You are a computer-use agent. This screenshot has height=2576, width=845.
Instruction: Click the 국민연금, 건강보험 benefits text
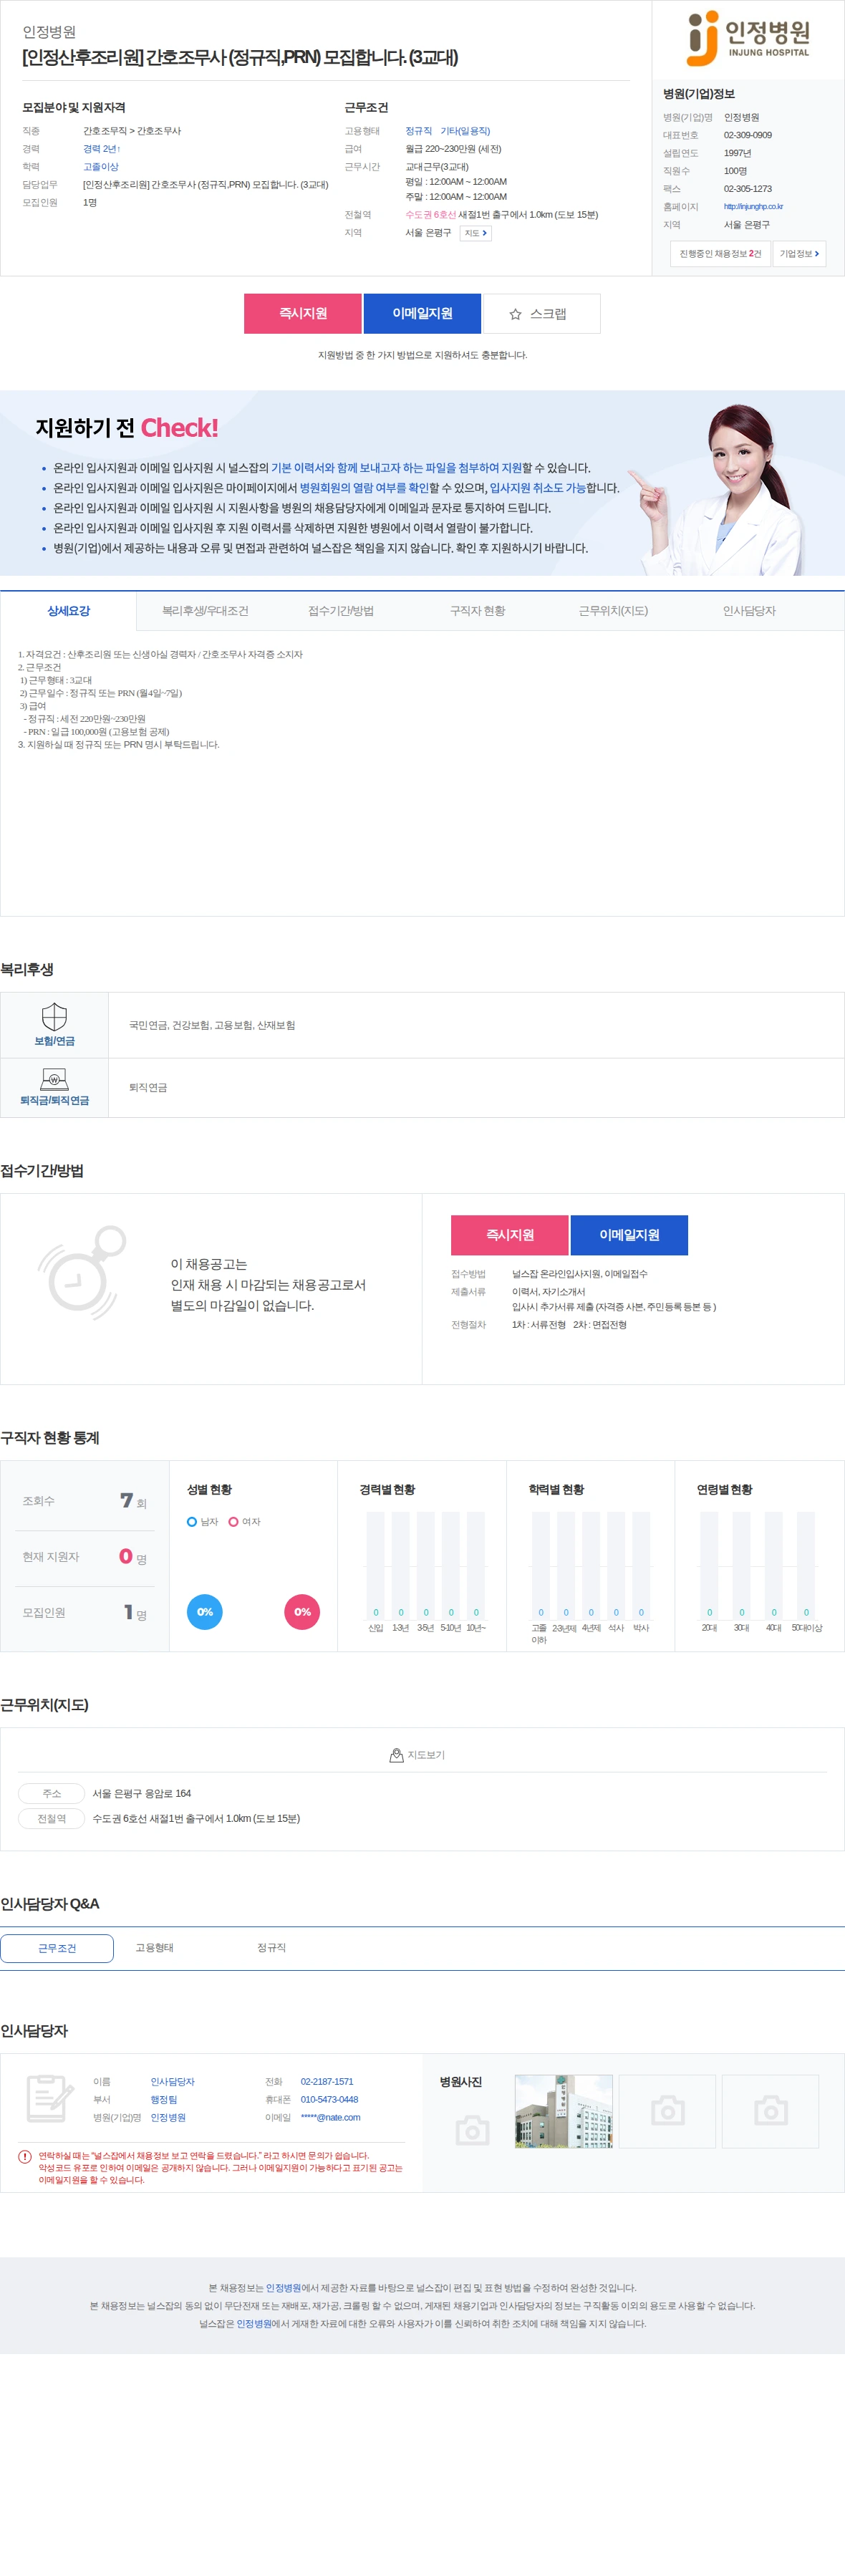[x=212, y=1025]
